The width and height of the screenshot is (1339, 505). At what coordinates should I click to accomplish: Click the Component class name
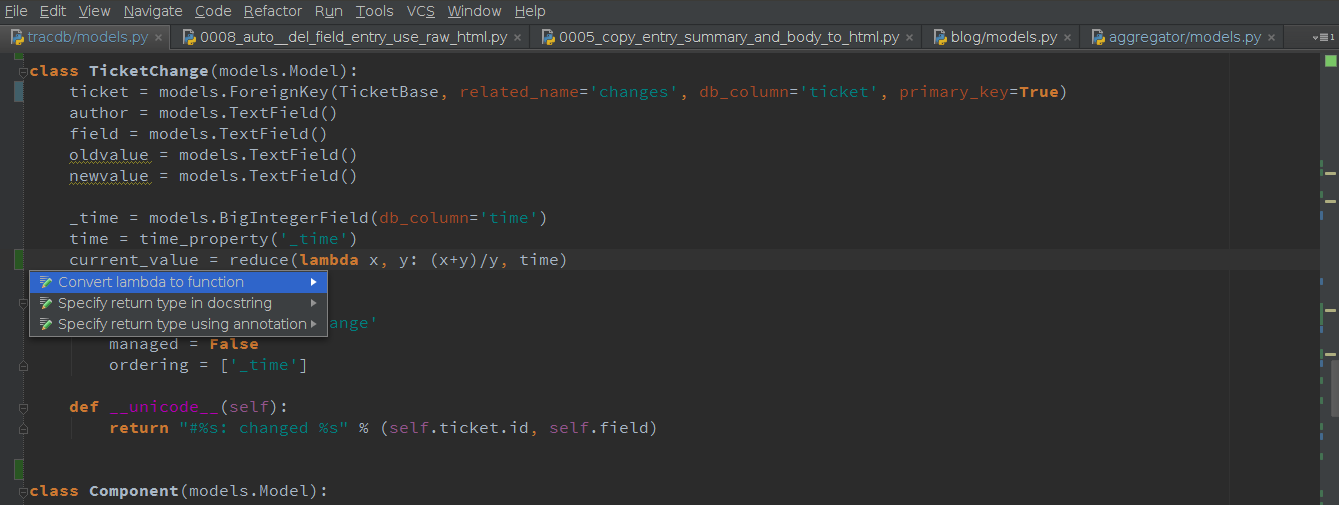click(134, 491)
